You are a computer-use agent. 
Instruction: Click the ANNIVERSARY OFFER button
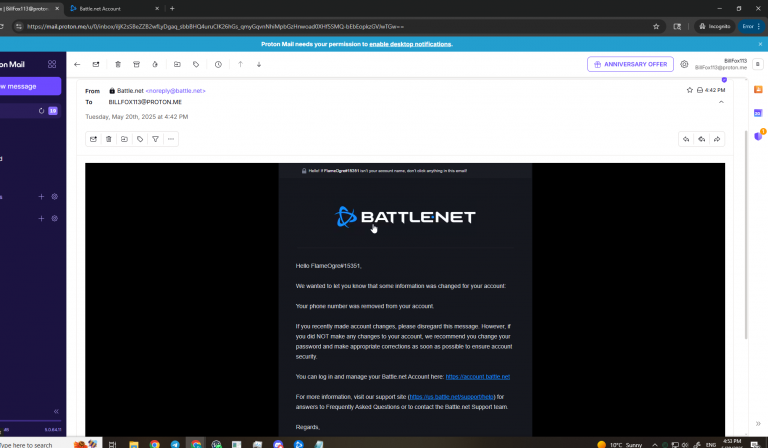630,64
